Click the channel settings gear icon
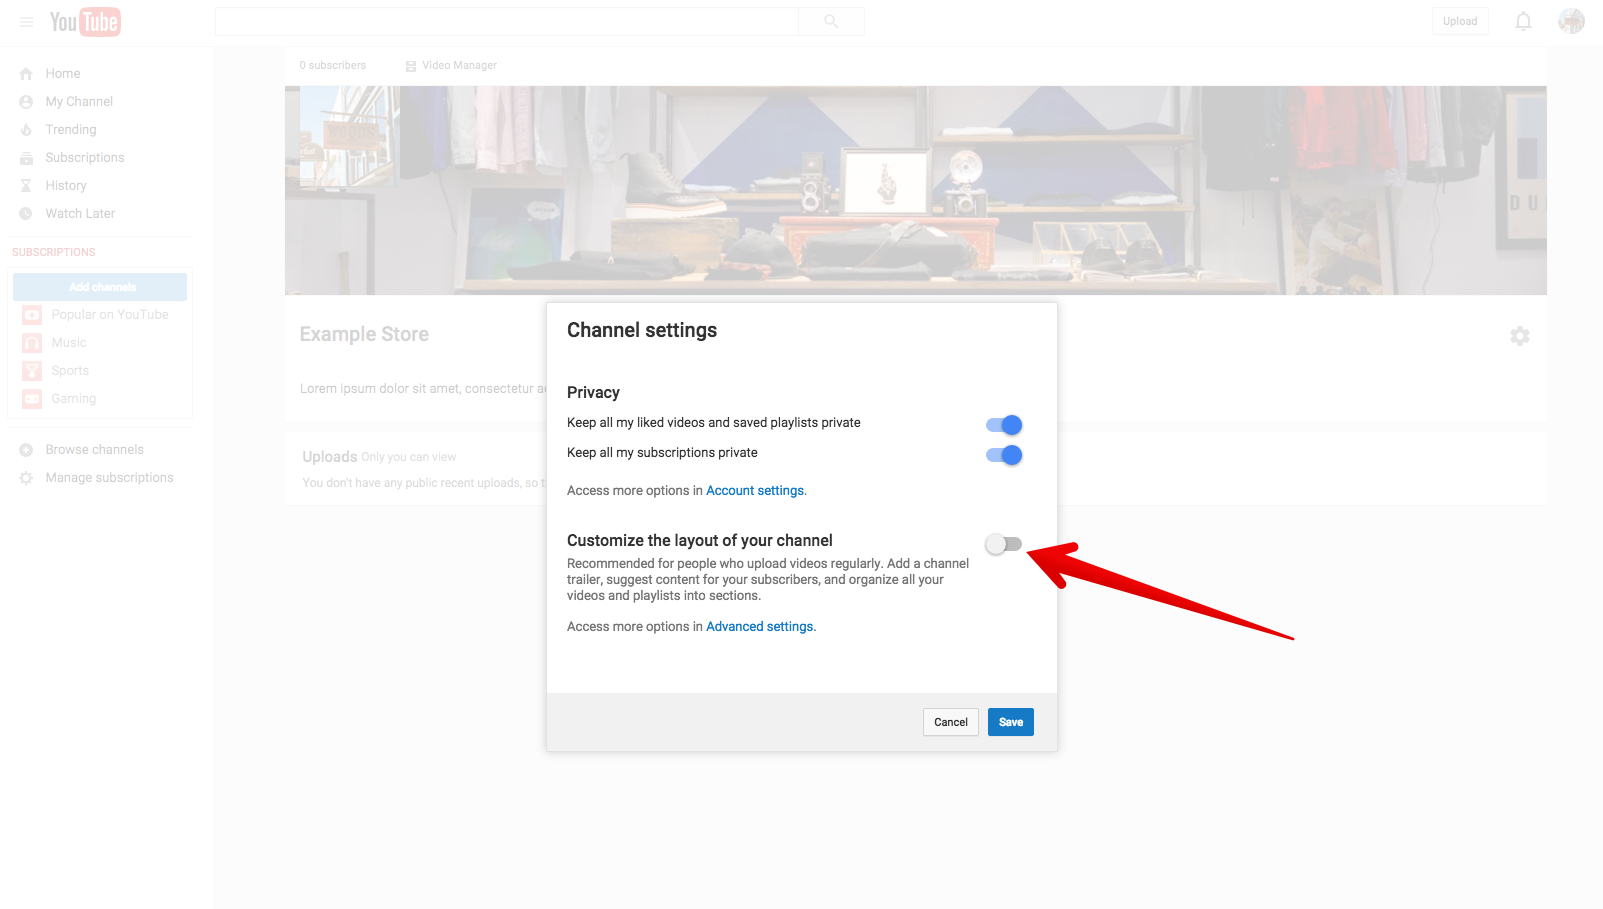This screenshot has width=1603, height=909. pyautogui.click(x=1519, y=336)
